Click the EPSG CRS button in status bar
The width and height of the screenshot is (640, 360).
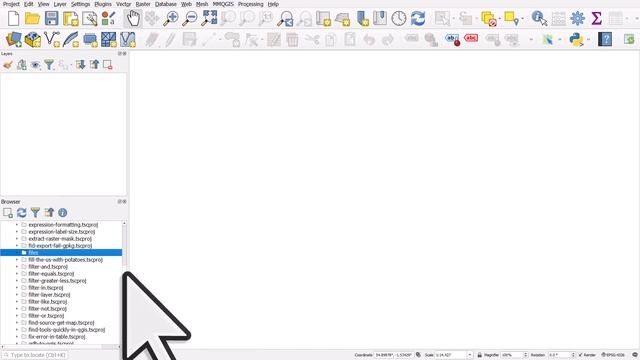tap(613, 355)
